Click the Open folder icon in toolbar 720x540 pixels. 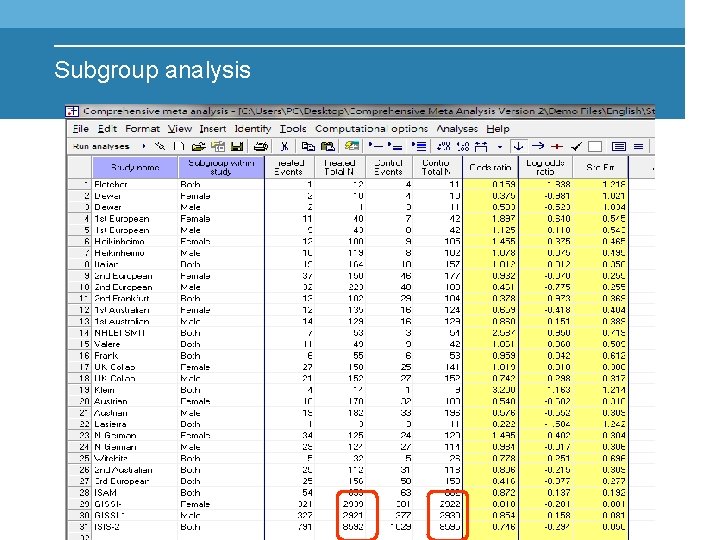point(198,146)
